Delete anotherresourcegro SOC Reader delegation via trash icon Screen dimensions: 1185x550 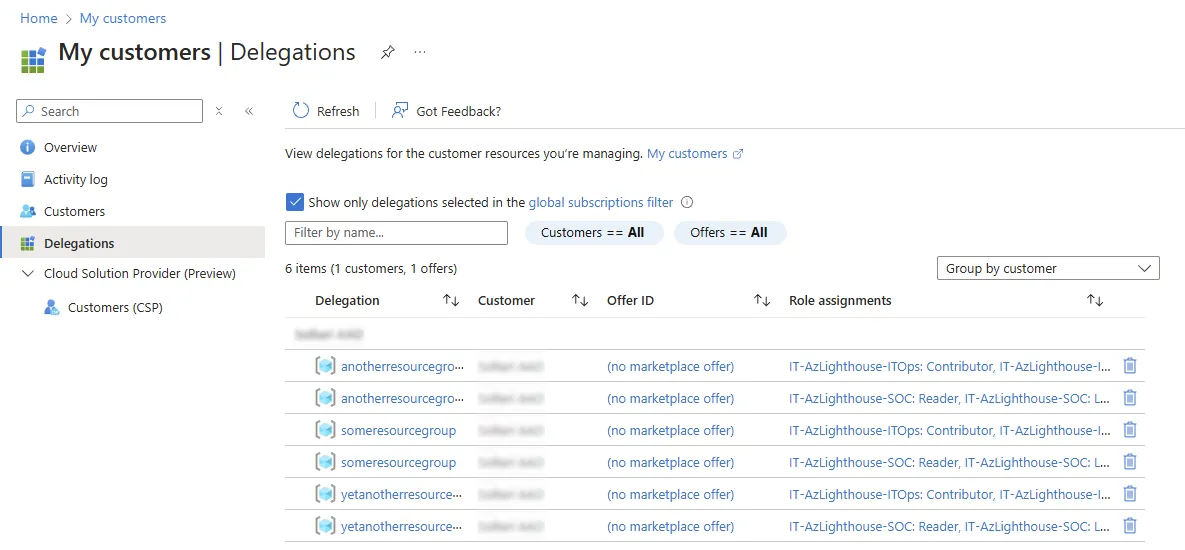point(1130,398)
